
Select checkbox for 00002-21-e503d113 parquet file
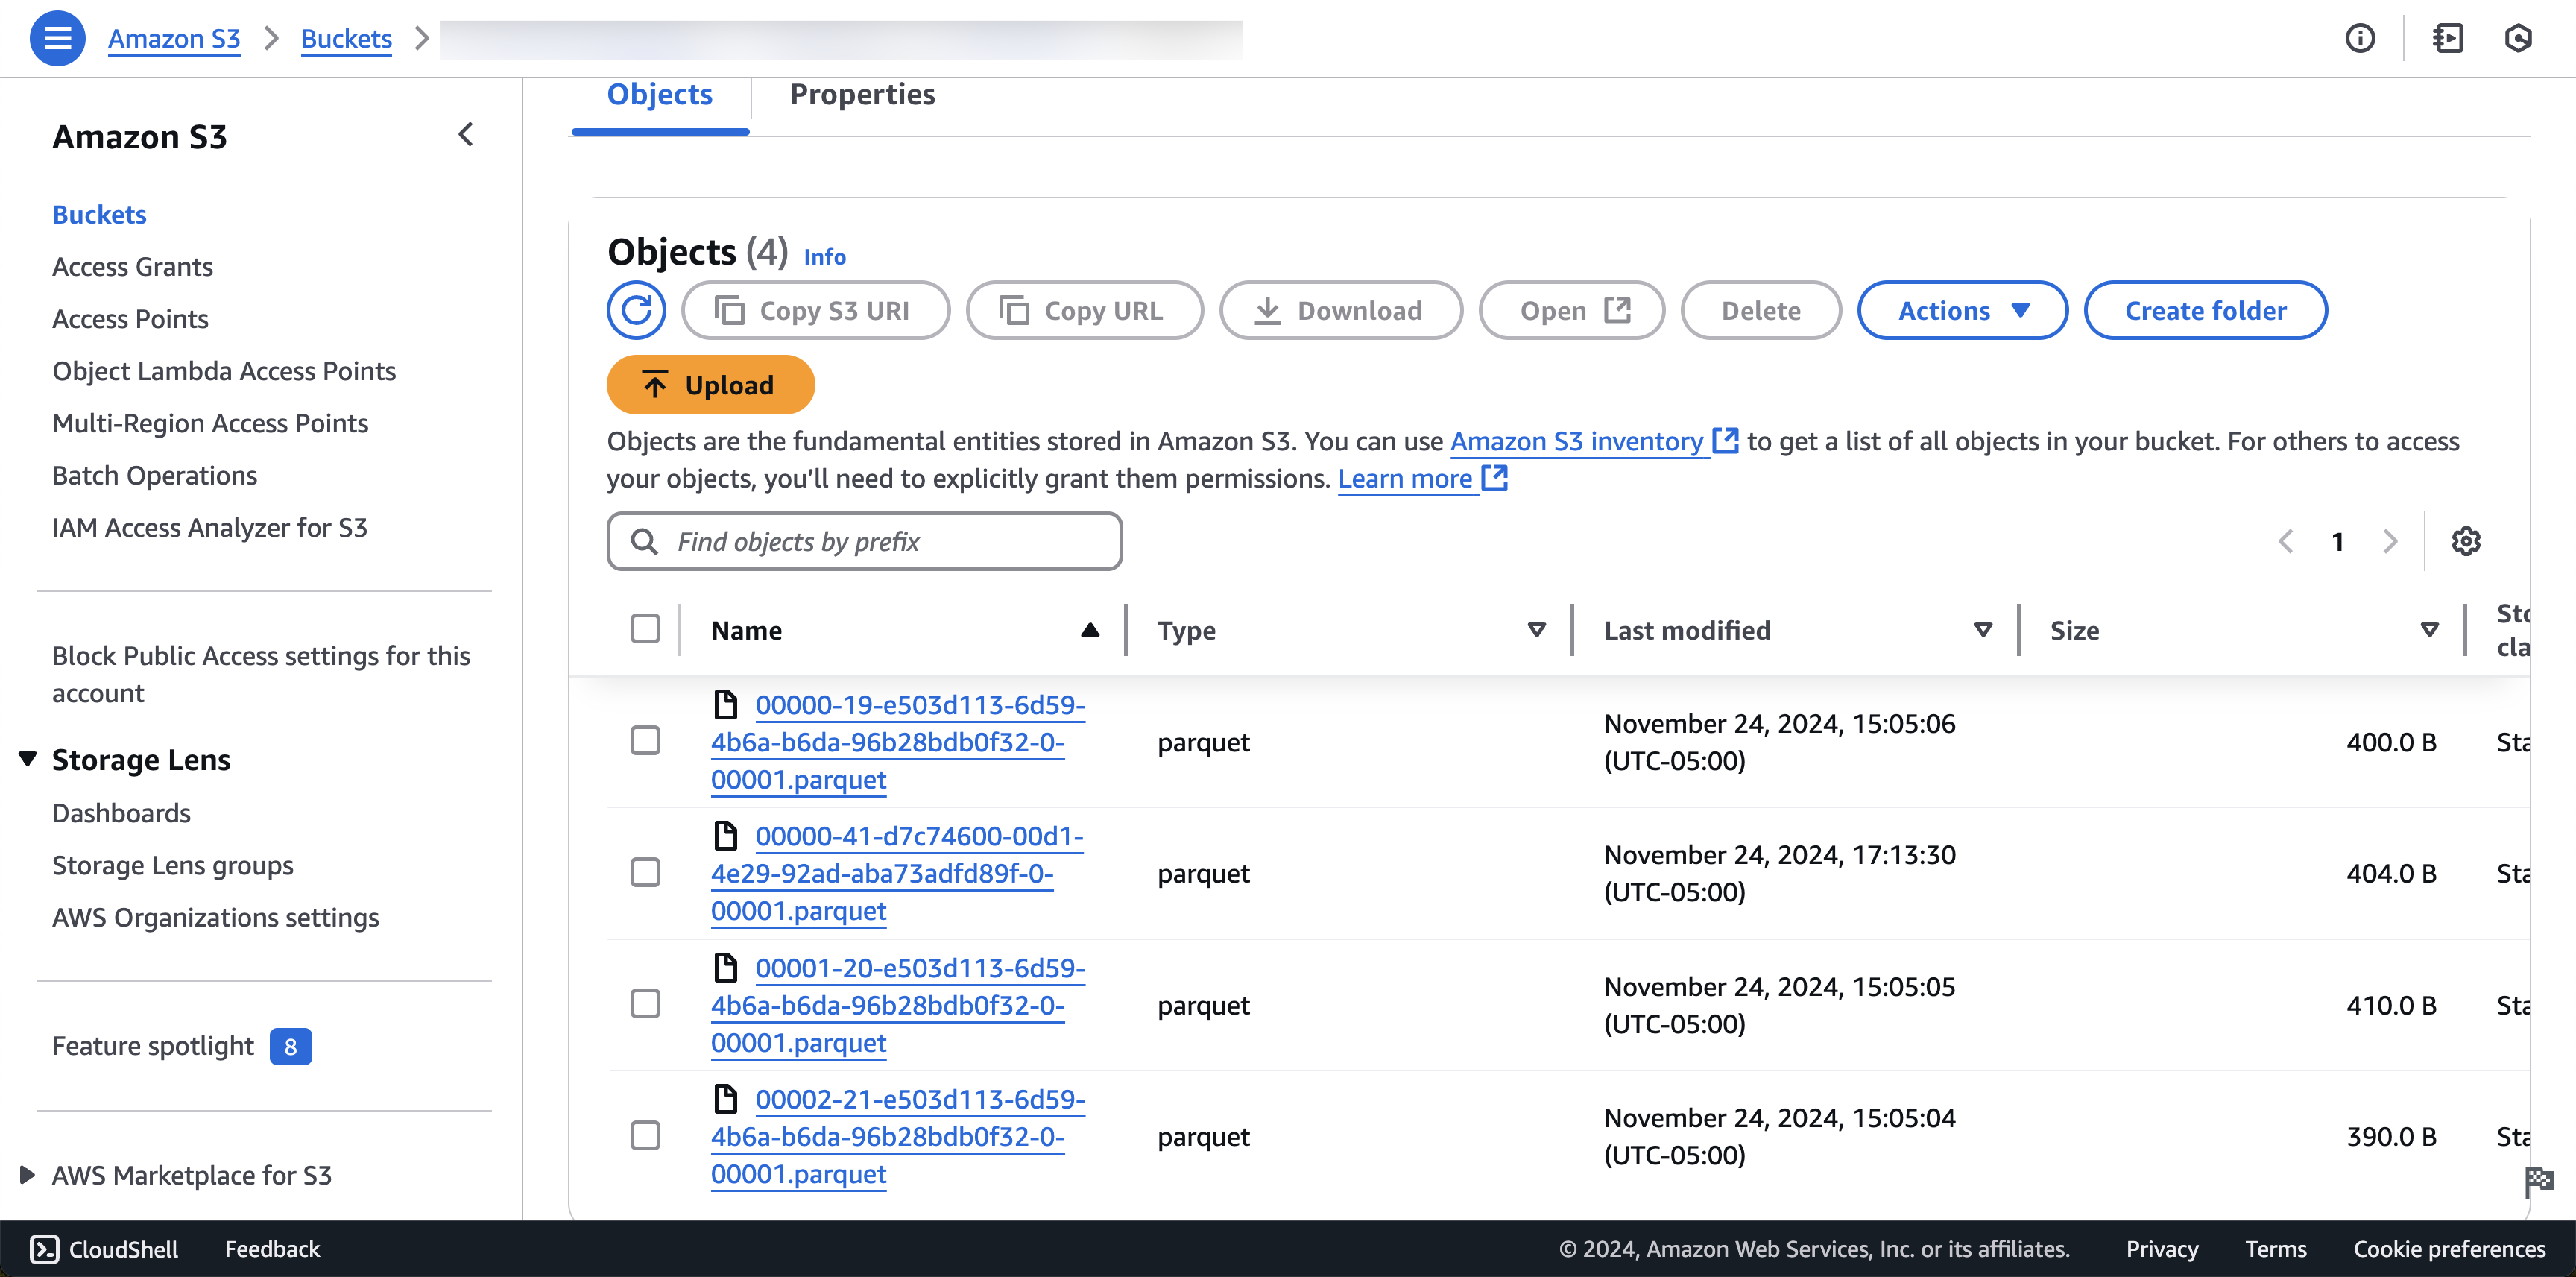(x=645, y=1135)
